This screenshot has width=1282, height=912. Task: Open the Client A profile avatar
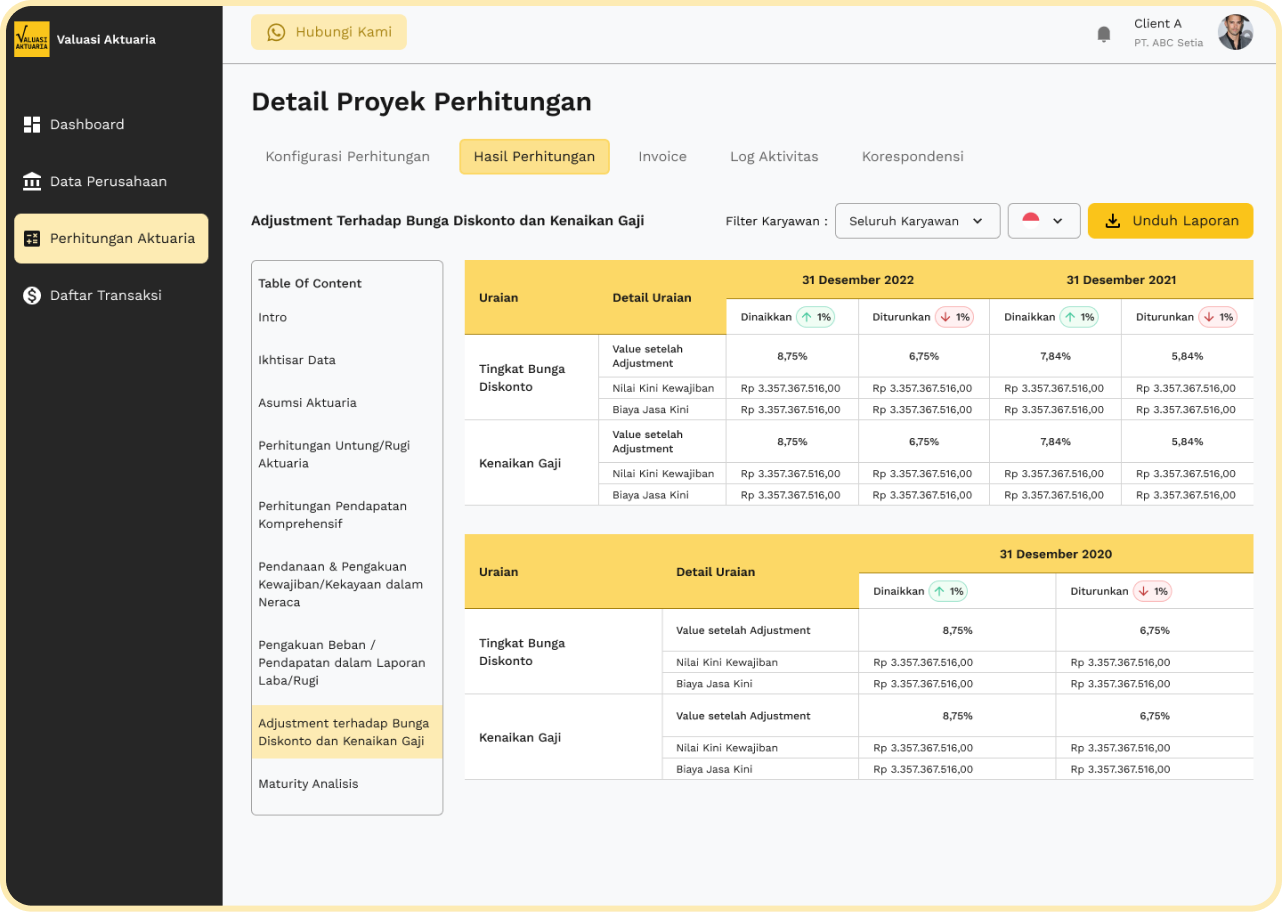[x=1235, y=33]
